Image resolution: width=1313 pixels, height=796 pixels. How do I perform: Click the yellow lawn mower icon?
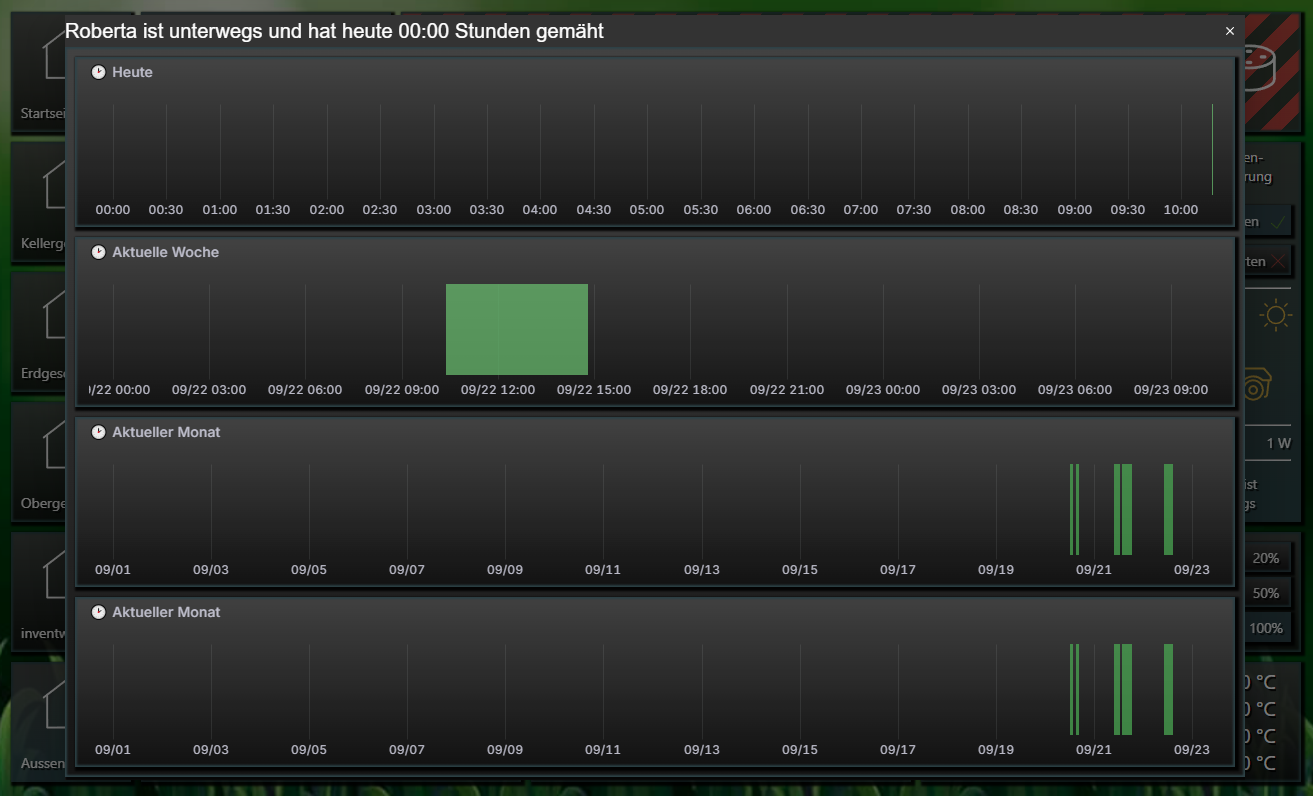click(x=1258, y=386)
